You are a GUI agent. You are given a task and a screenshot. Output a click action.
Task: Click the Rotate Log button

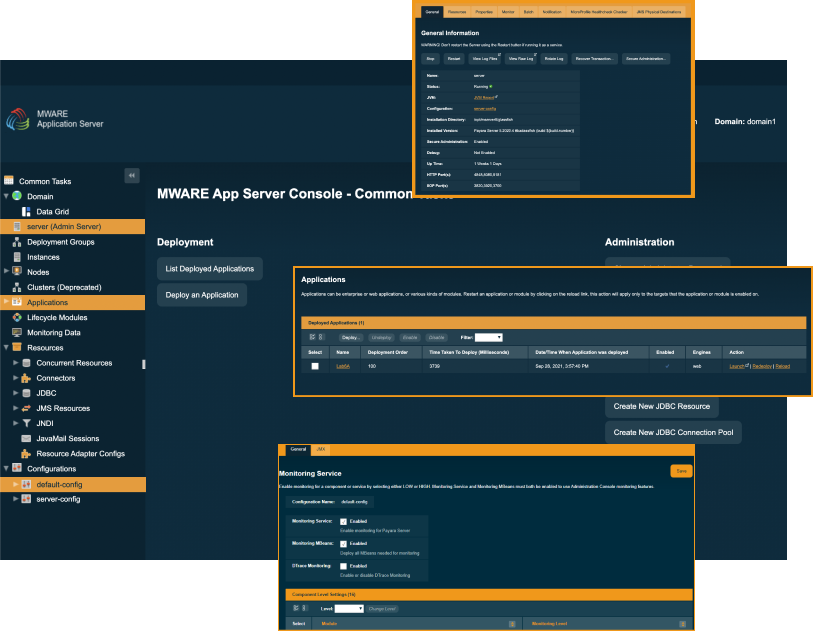[554, 59]
